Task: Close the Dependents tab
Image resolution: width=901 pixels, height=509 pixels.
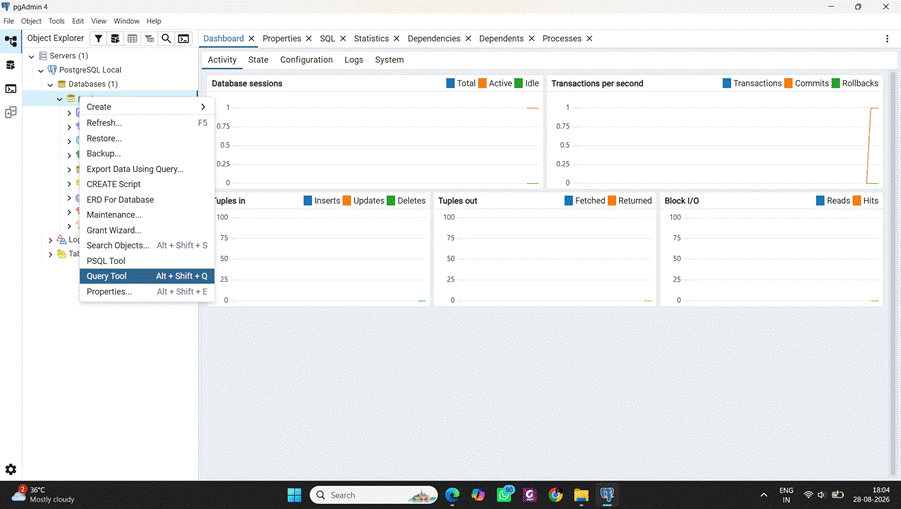Action: click(532, 38)
